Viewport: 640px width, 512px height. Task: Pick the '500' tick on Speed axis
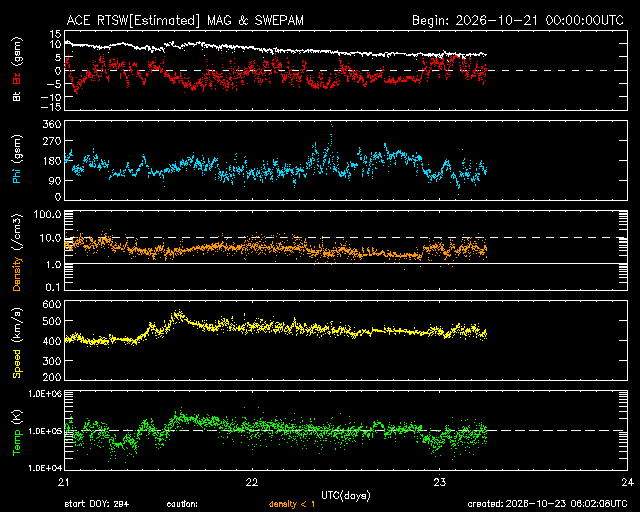pos(52,321)
